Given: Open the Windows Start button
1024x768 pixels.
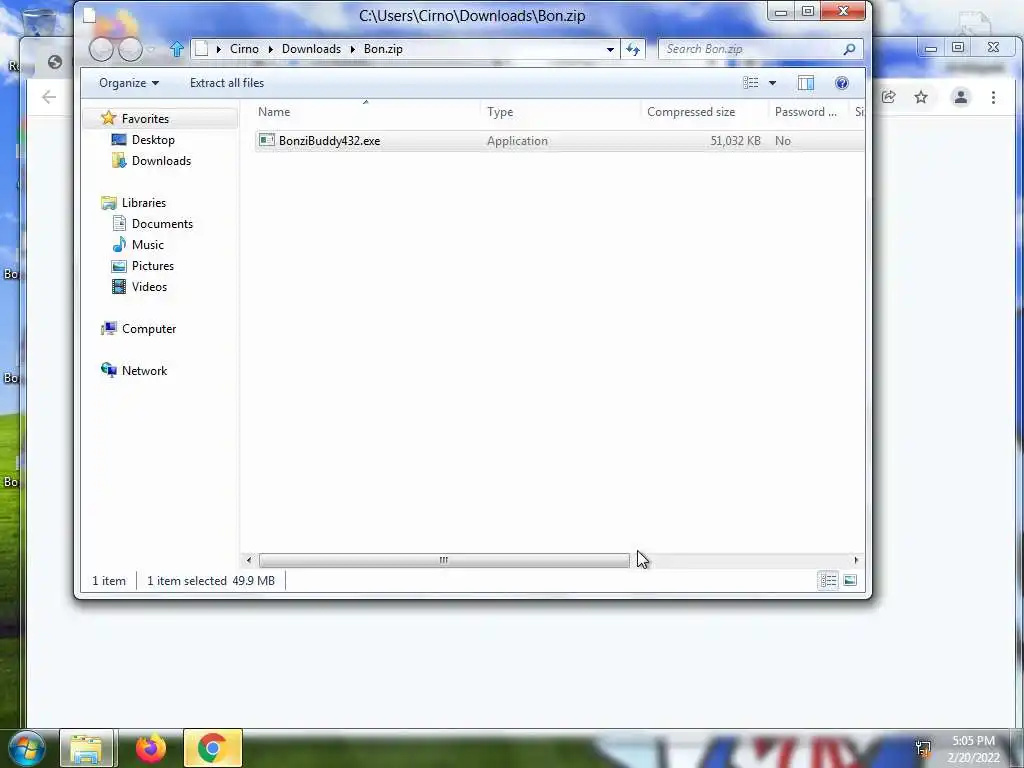Looking at the screenshot, I should 27,749.
